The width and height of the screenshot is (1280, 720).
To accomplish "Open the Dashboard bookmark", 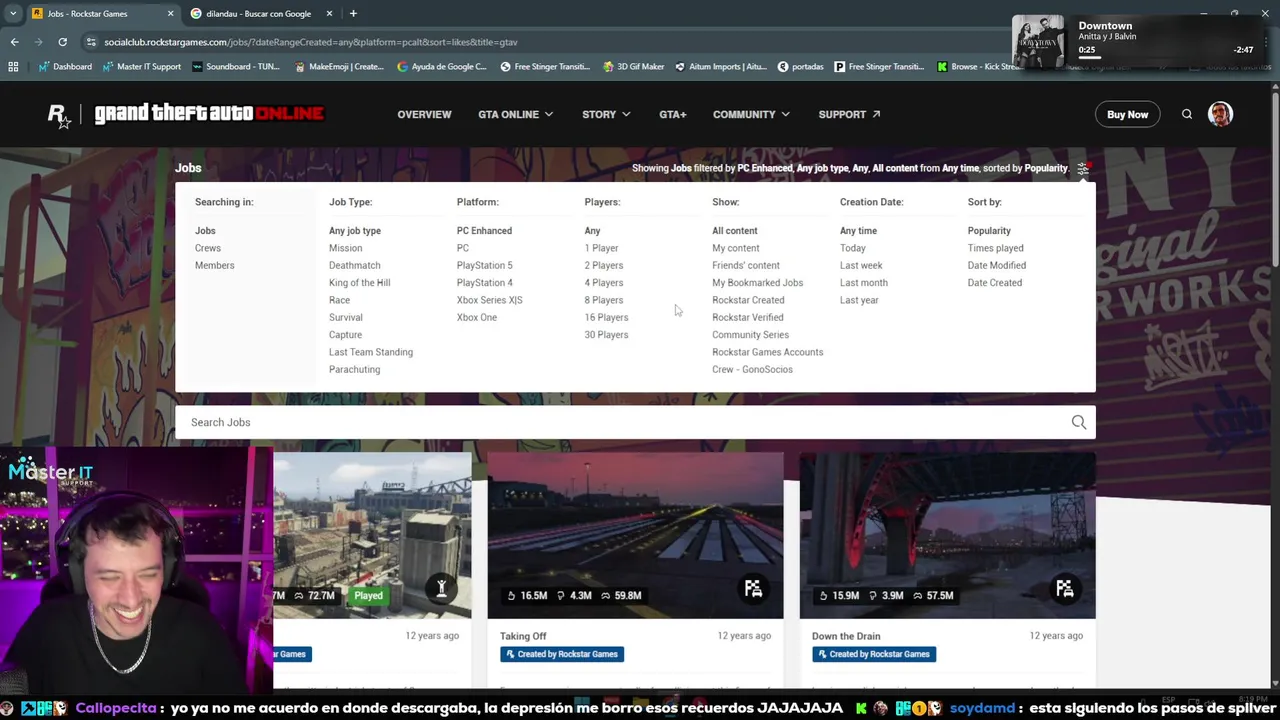I will click(65, 67).
